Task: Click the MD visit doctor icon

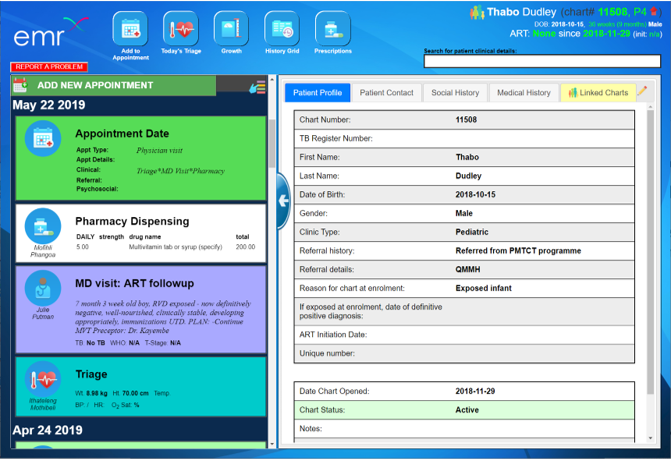Action: pos(43,287)
